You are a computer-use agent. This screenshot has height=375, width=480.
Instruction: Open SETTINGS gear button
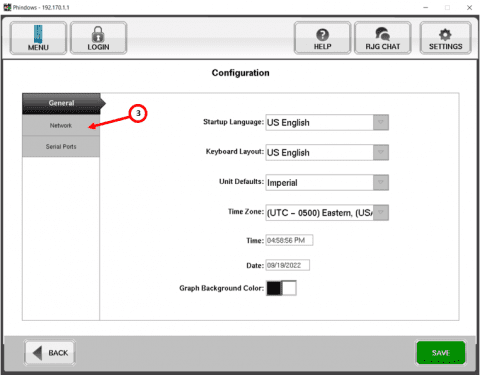coord(445,38)
